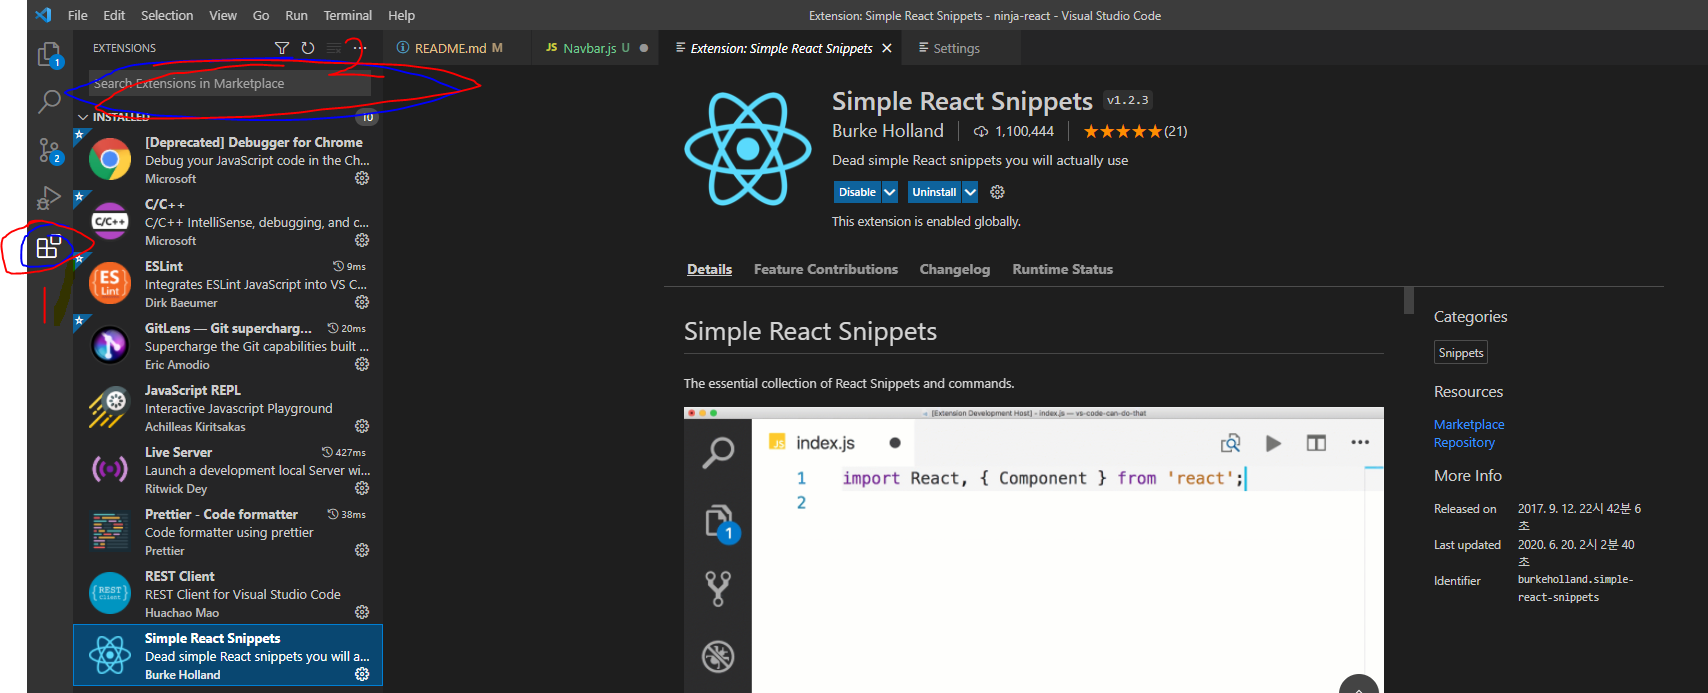
Task: Click the details pane scrollbar
Action: pos(1409,300)
